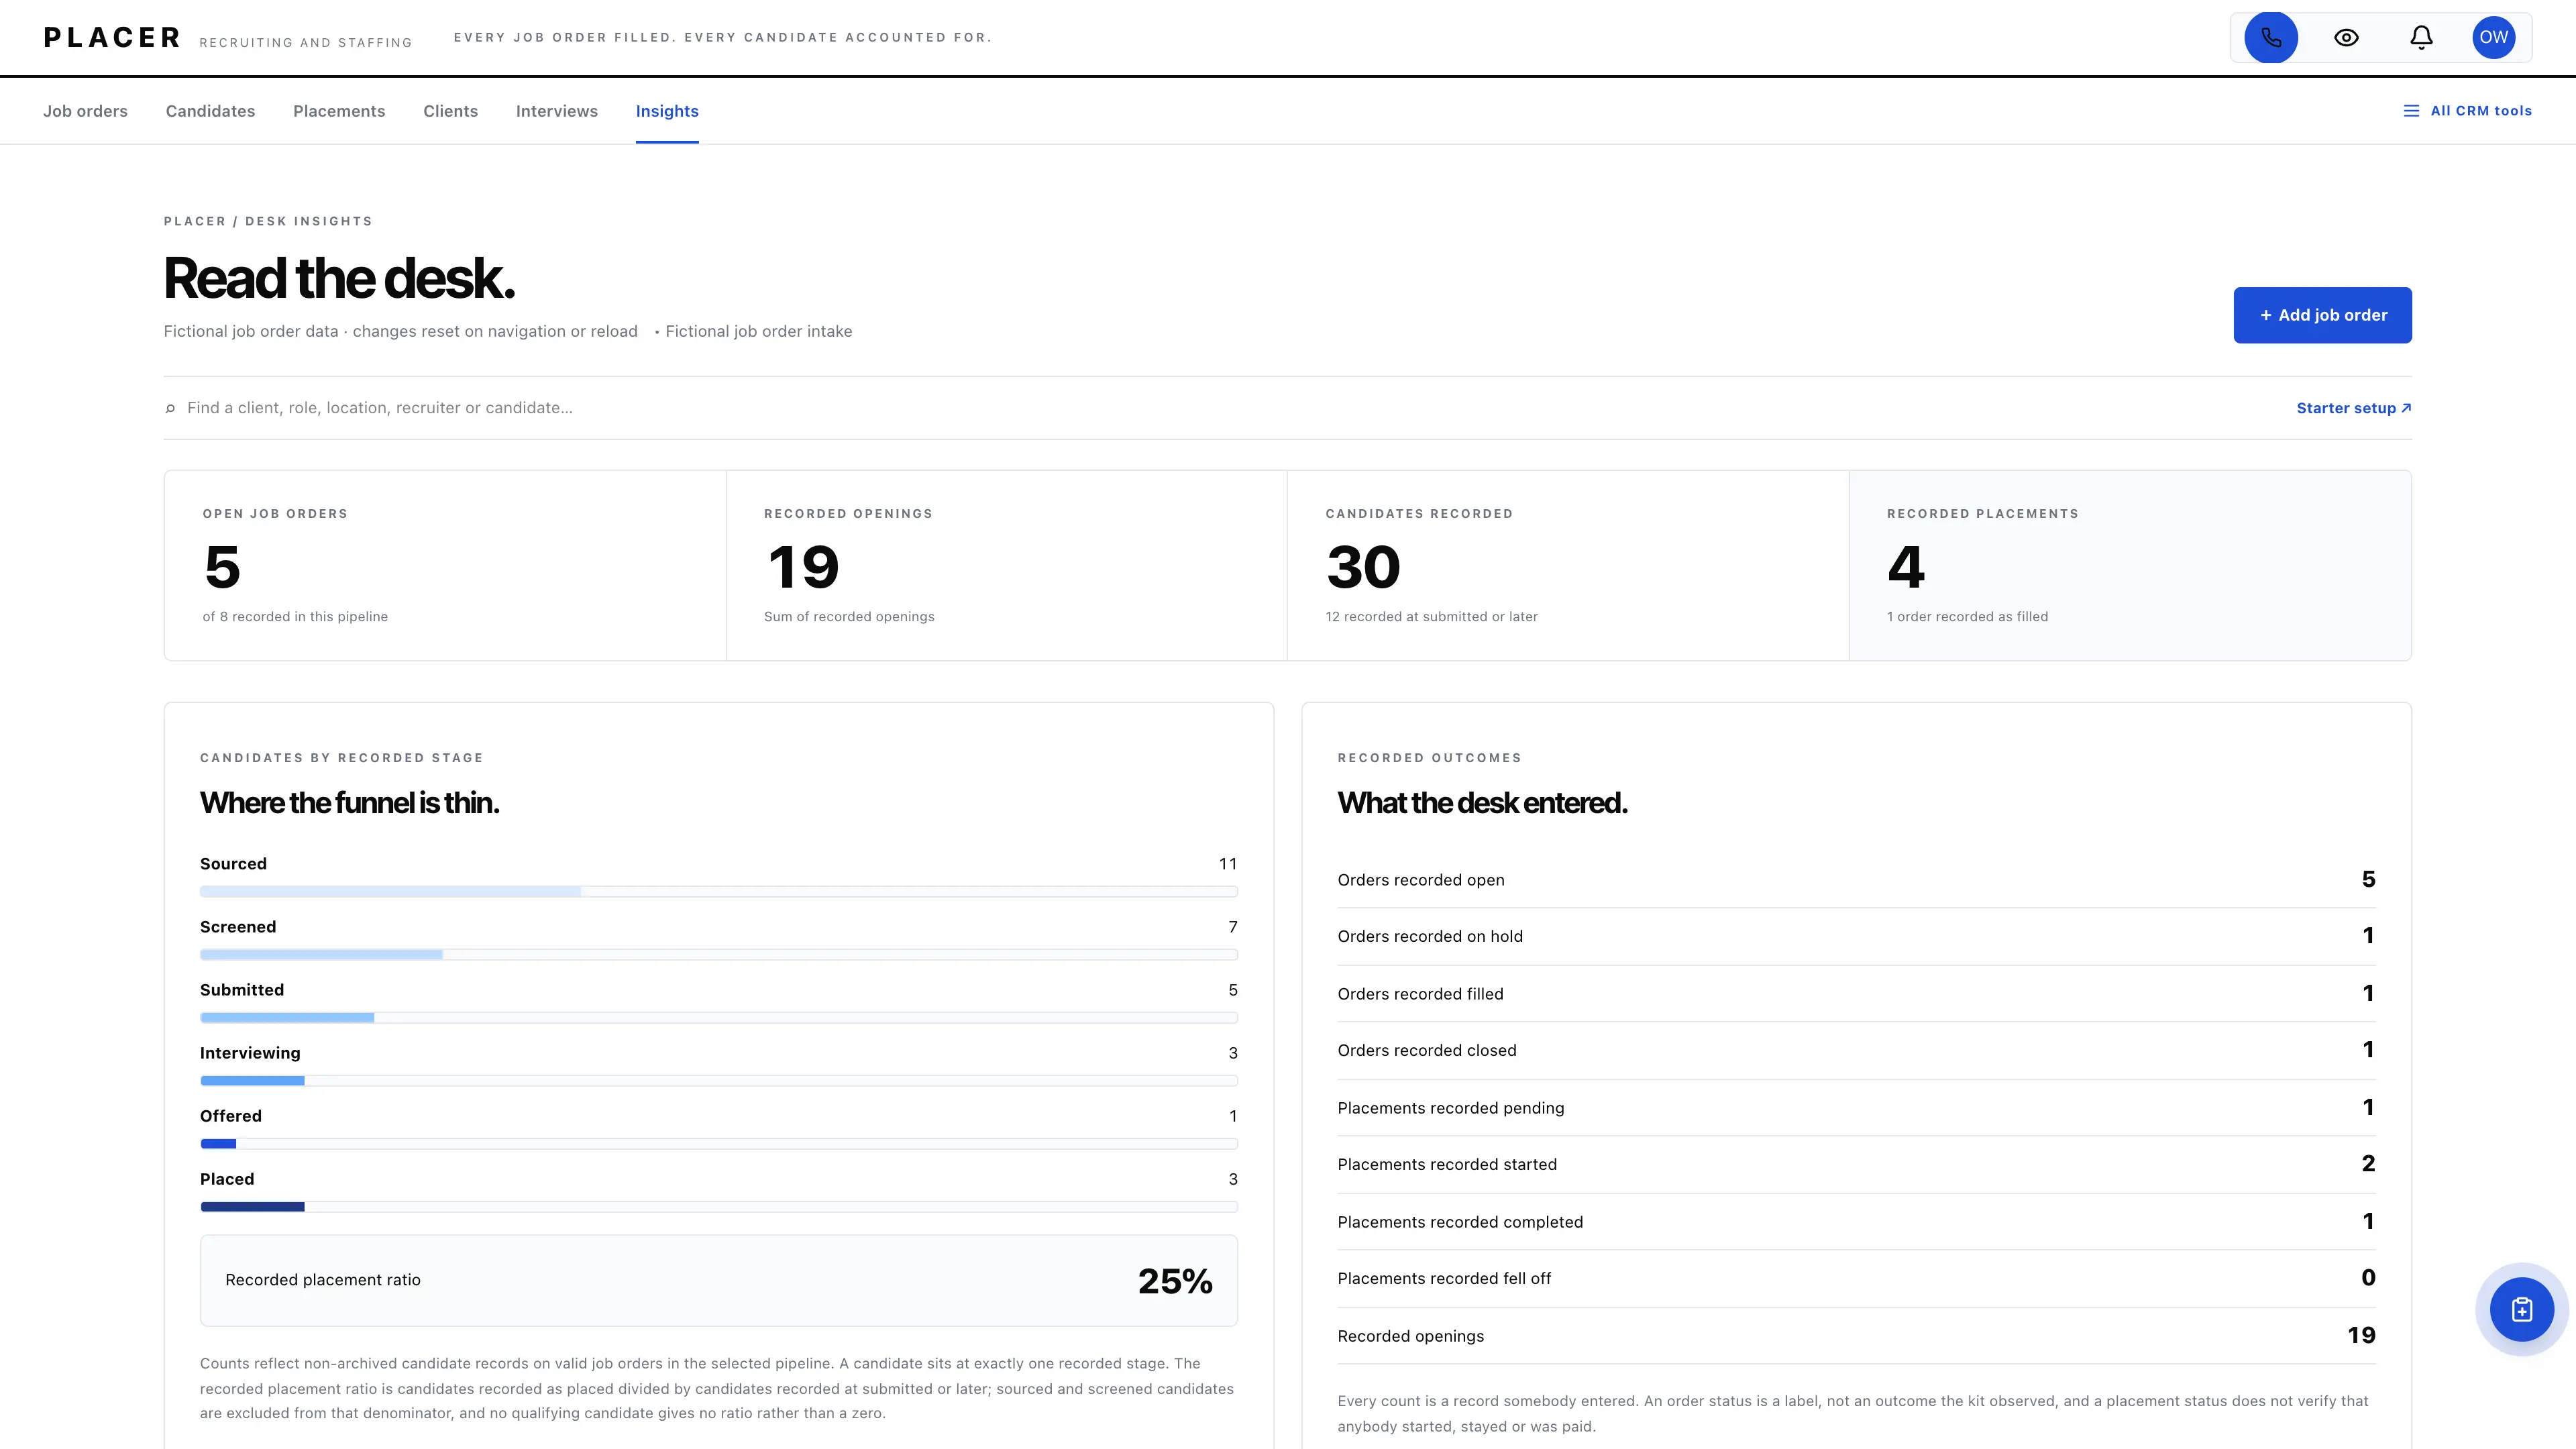Click the Screened stage progress bar

point(719,954)
